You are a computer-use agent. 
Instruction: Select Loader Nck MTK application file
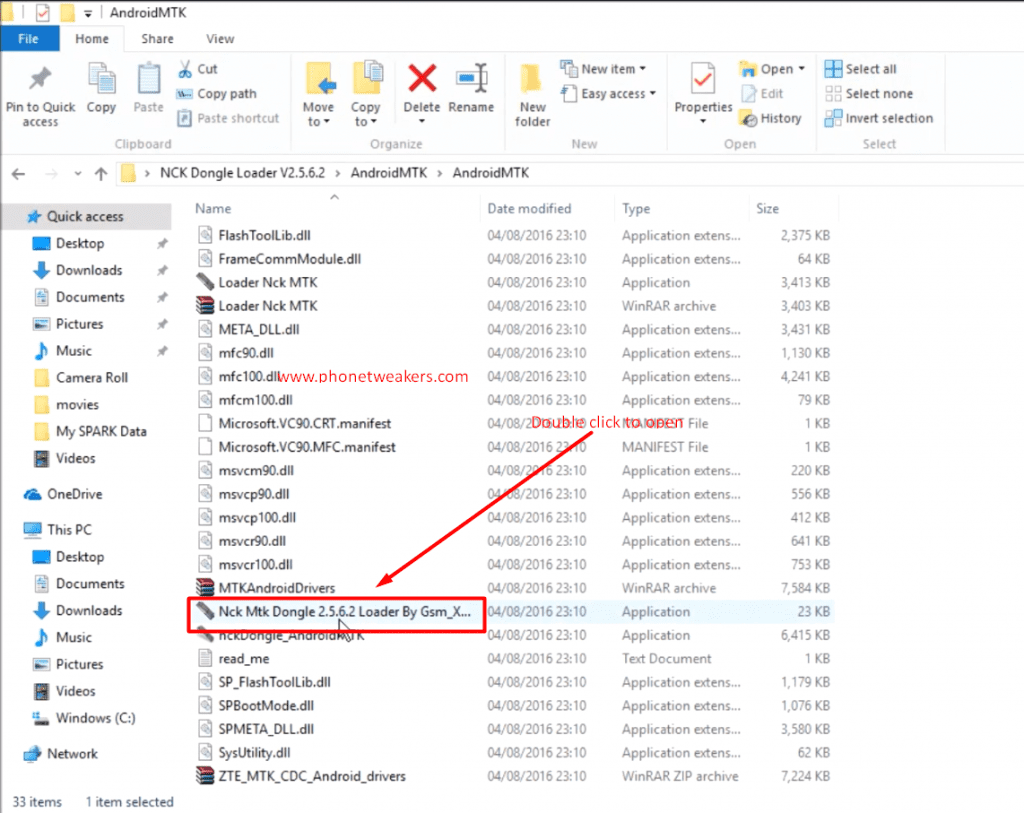point(268,282)
